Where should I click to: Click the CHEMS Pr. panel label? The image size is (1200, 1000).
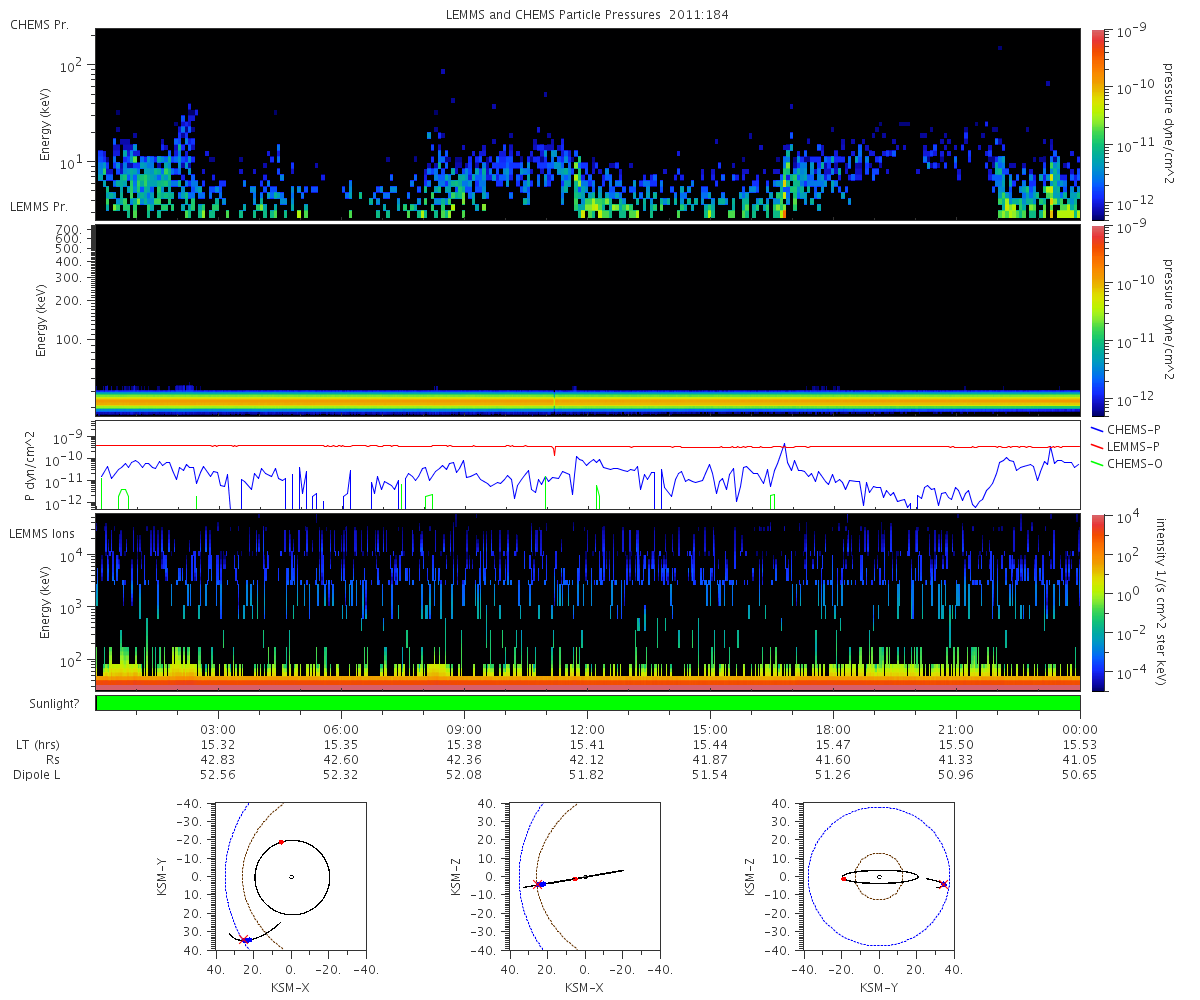click(x=39, y=24)
